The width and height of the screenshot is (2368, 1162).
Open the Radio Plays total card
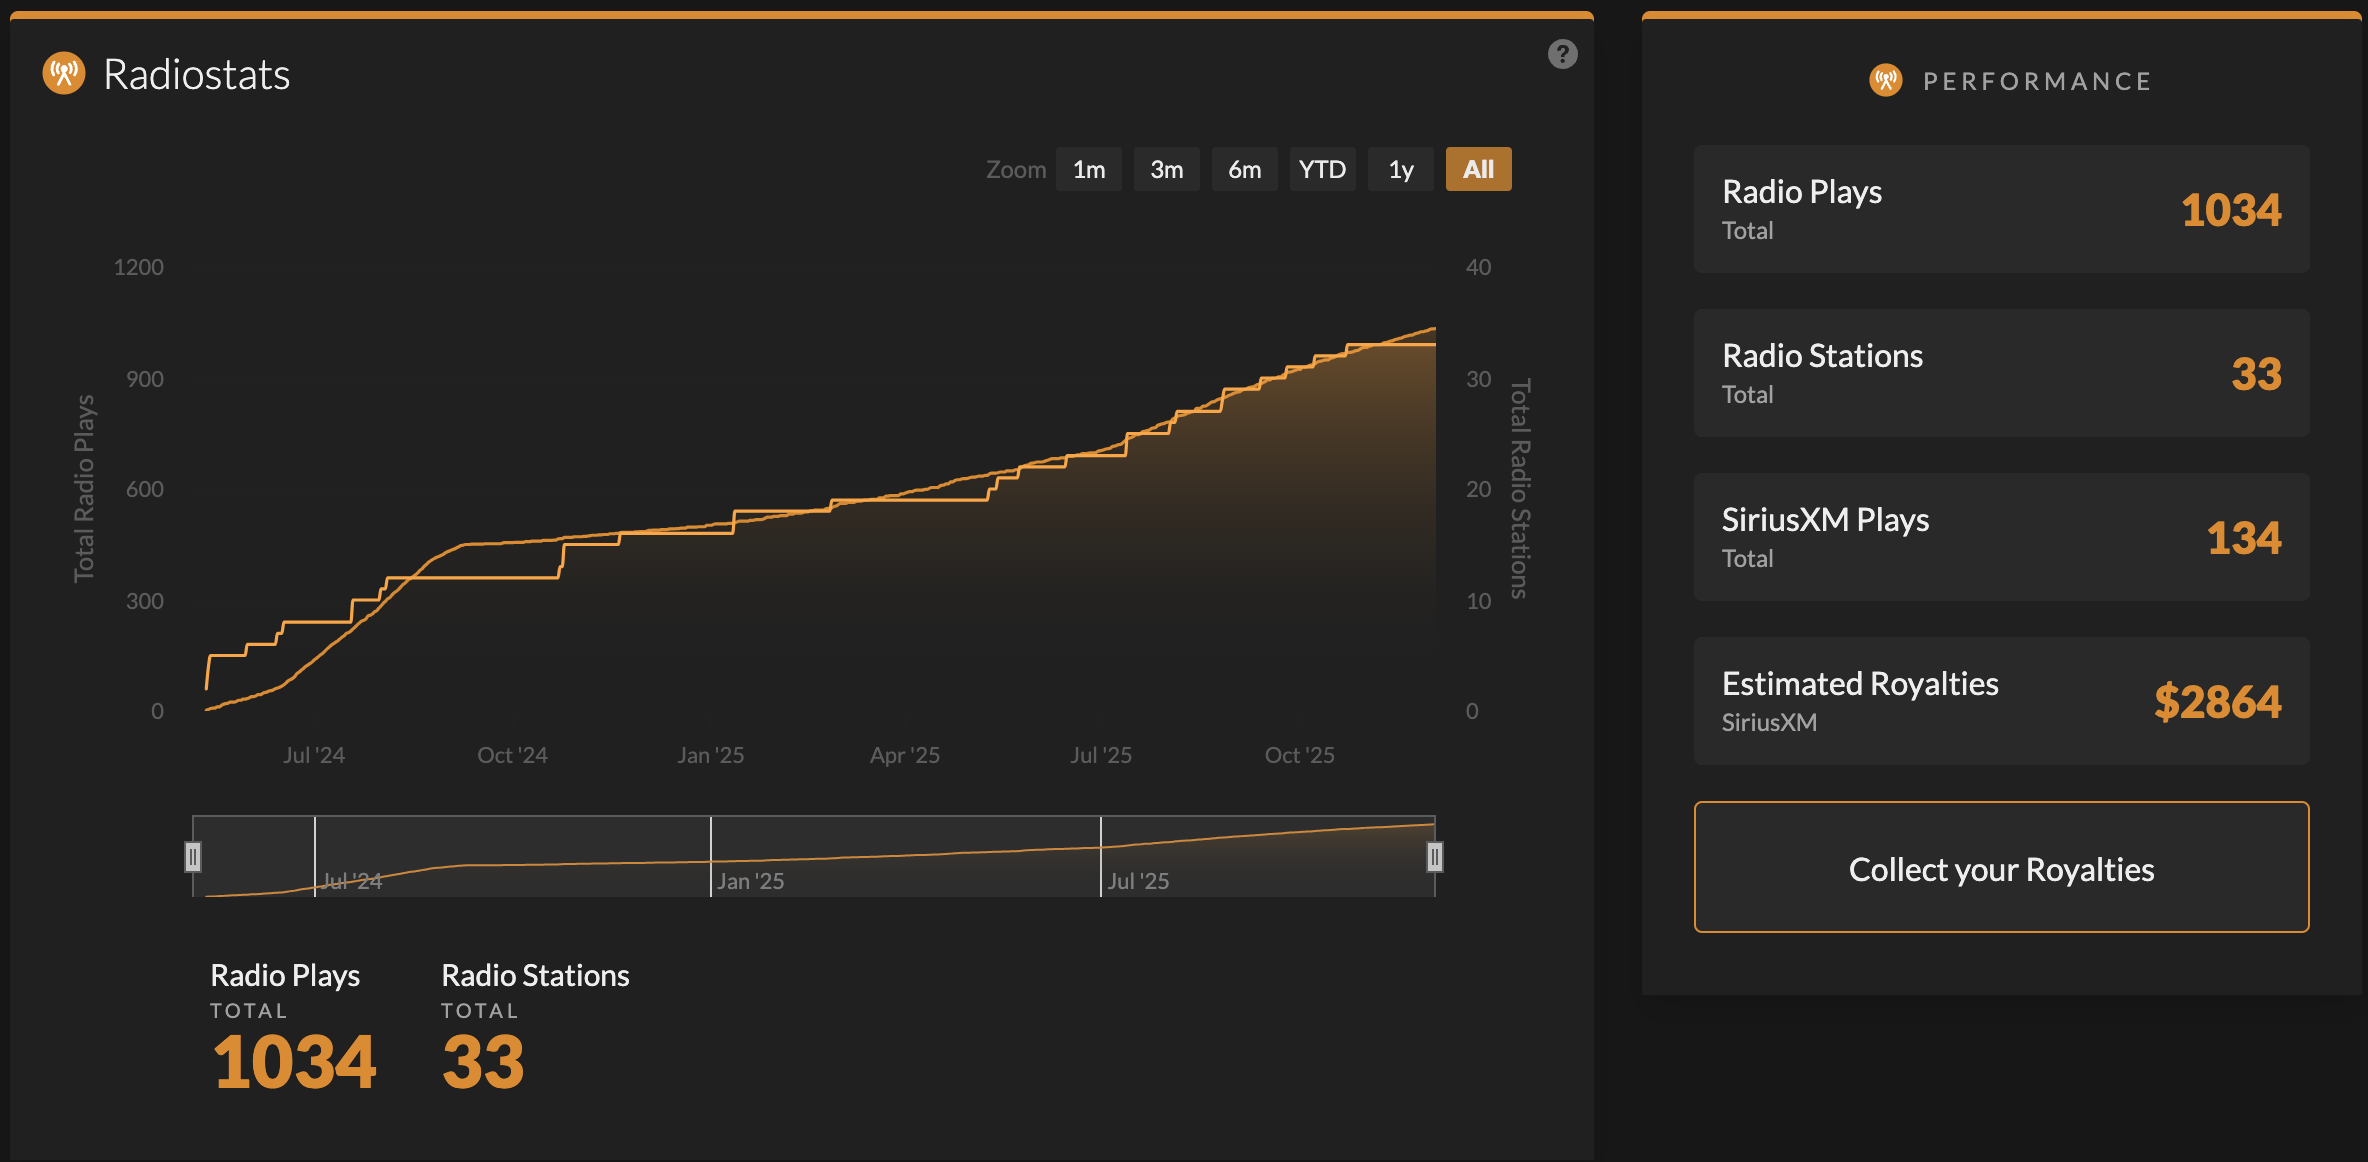(2001, 209)
